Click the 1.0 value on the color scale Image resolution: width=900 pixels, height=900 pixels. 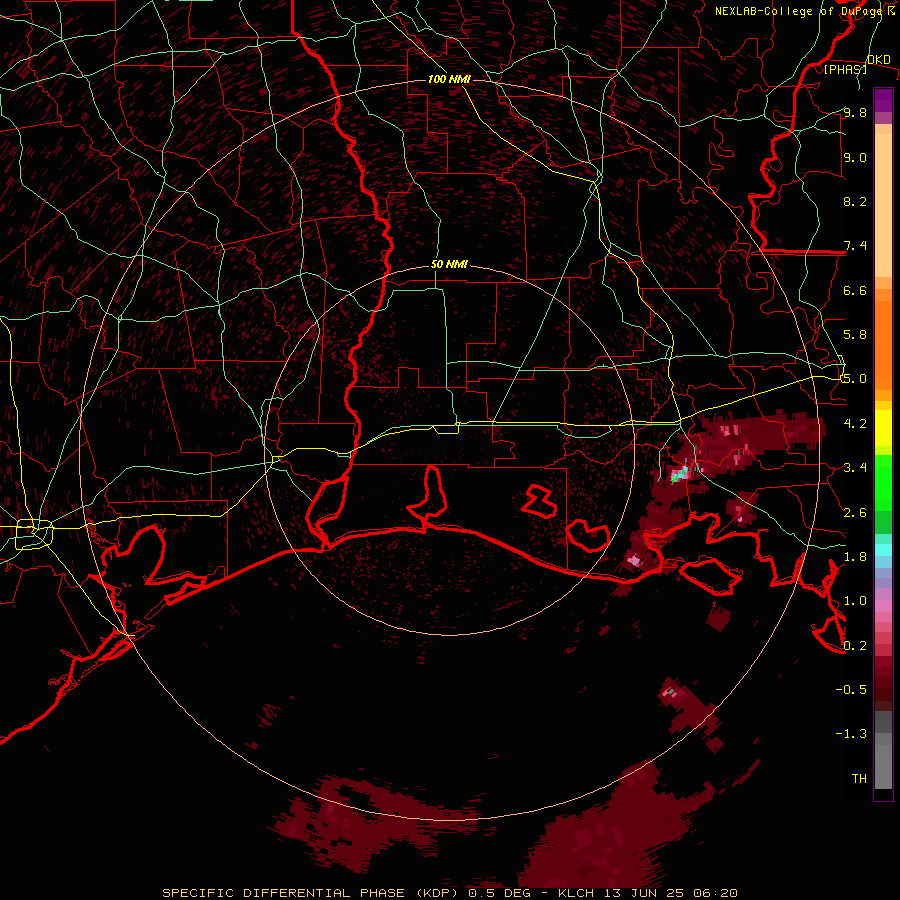pyautogui.click(x=855, y=600)
